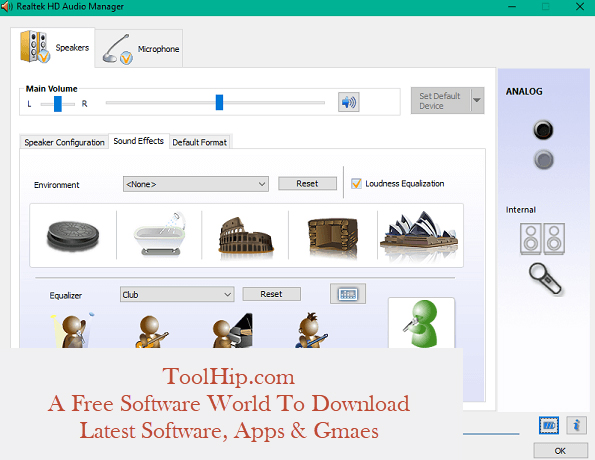Open the Speaker Configuration tab
This screenshot has width=595, height=460.
point(64,142)
